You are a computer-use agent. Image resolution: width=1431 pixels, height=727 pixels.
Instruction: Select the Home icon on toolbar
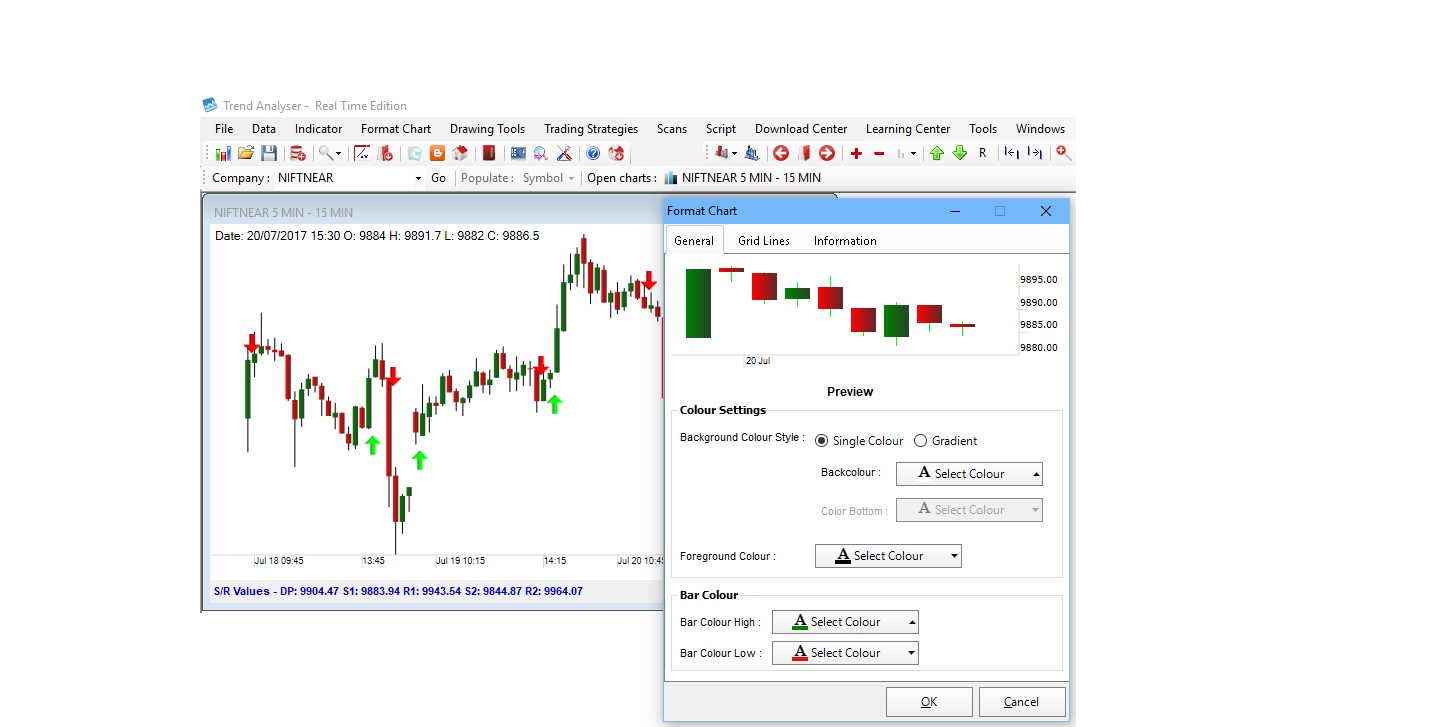(x=460, y=152)
